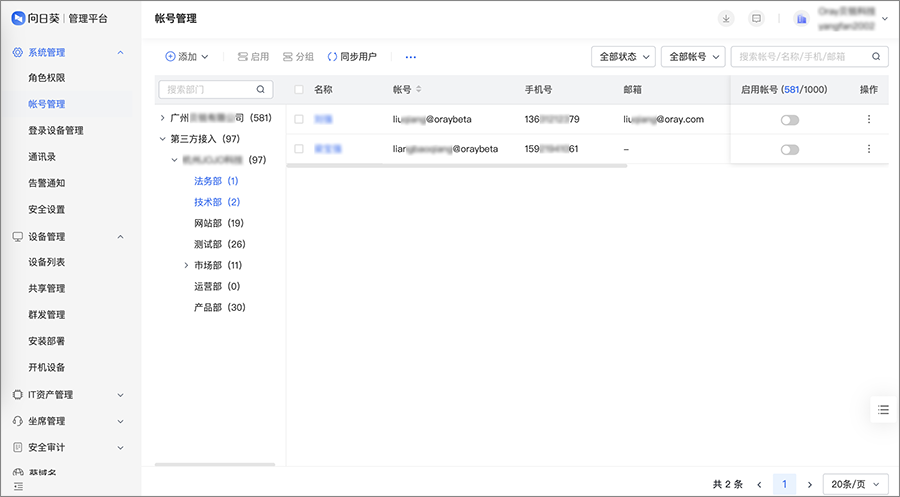Open 群发管理 menu item
Screen dimensions: 900x497
(46, 314)
